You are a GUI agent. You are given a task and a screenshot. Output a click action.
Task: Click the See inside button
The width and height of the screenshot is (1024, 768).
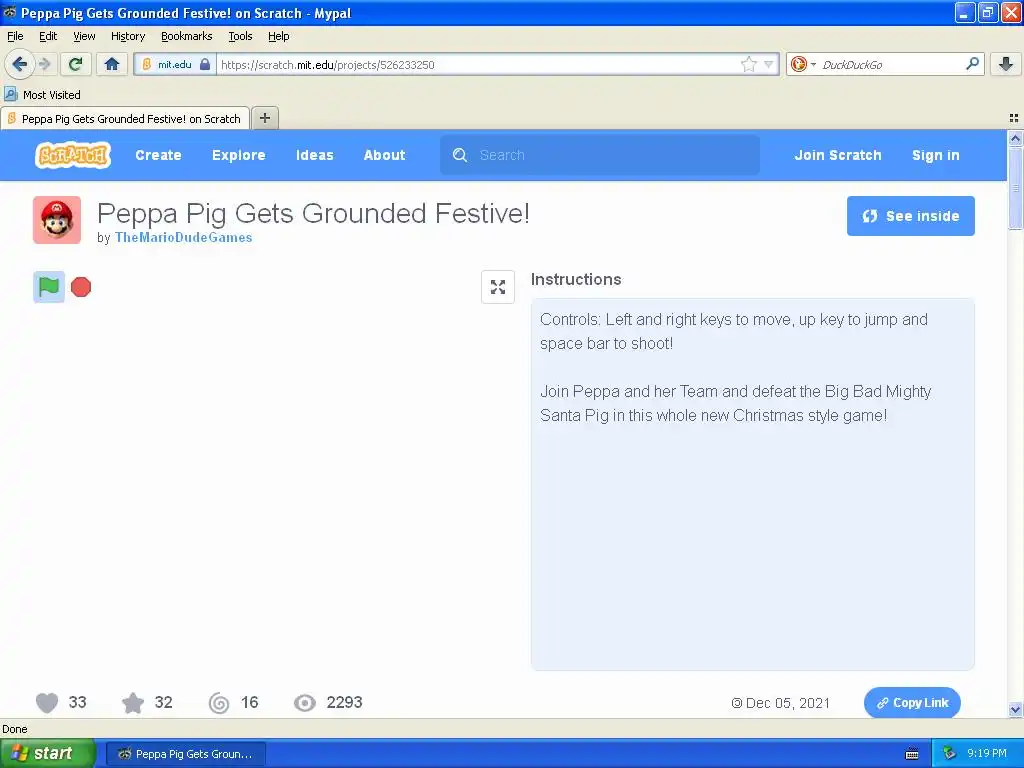910,216
